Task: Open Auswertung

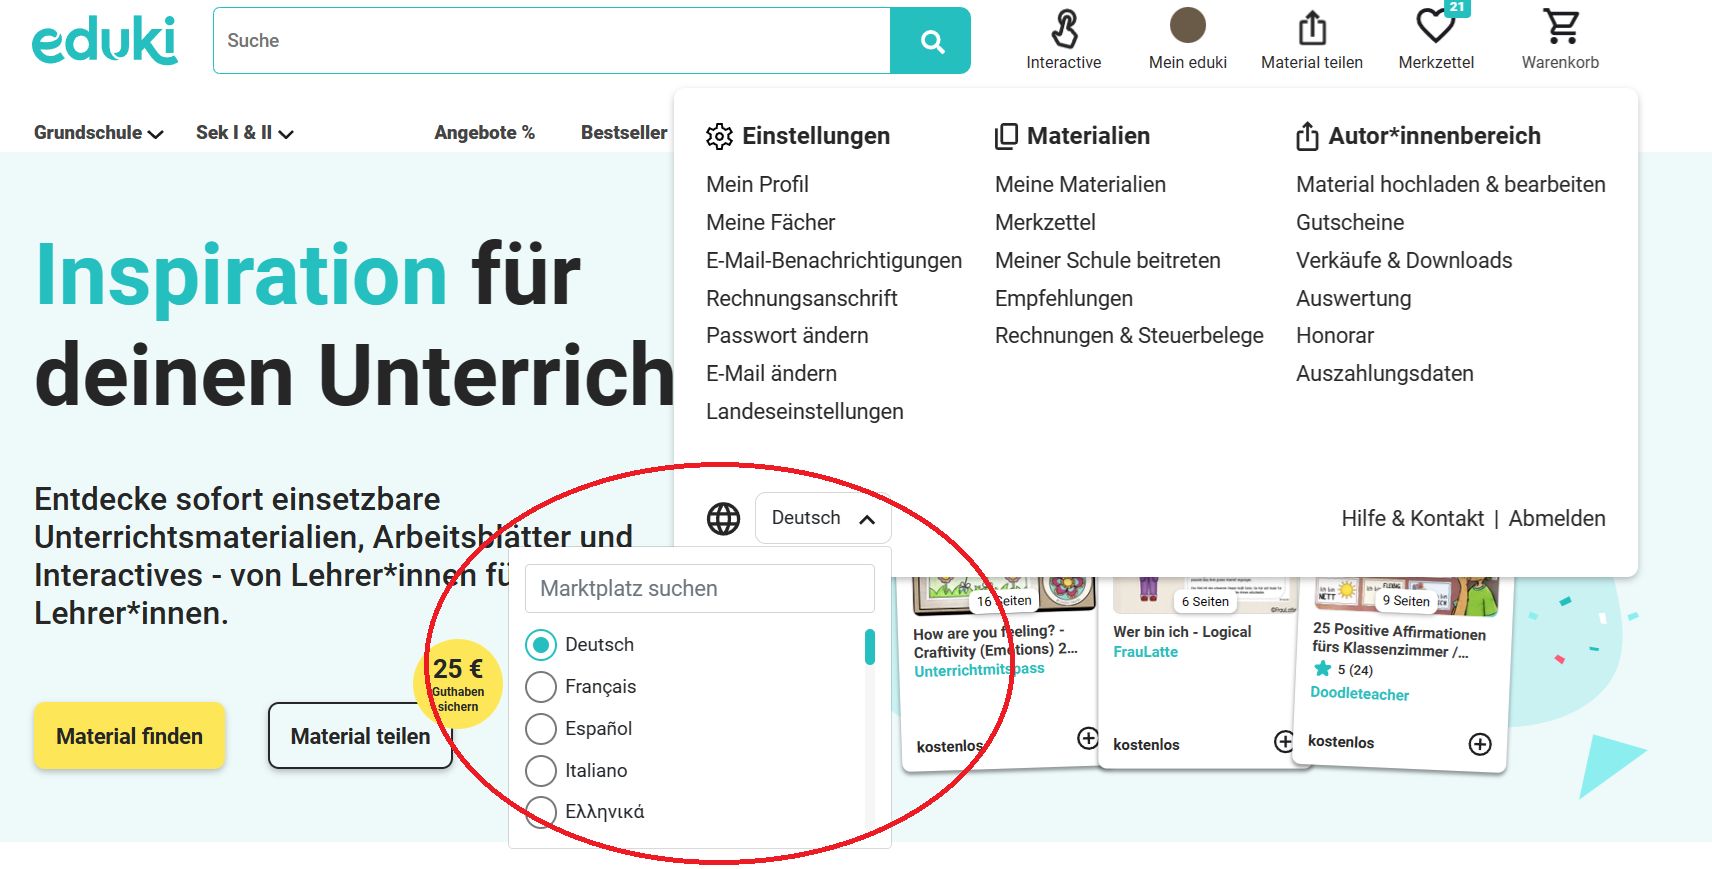Action: (1354, 299)
